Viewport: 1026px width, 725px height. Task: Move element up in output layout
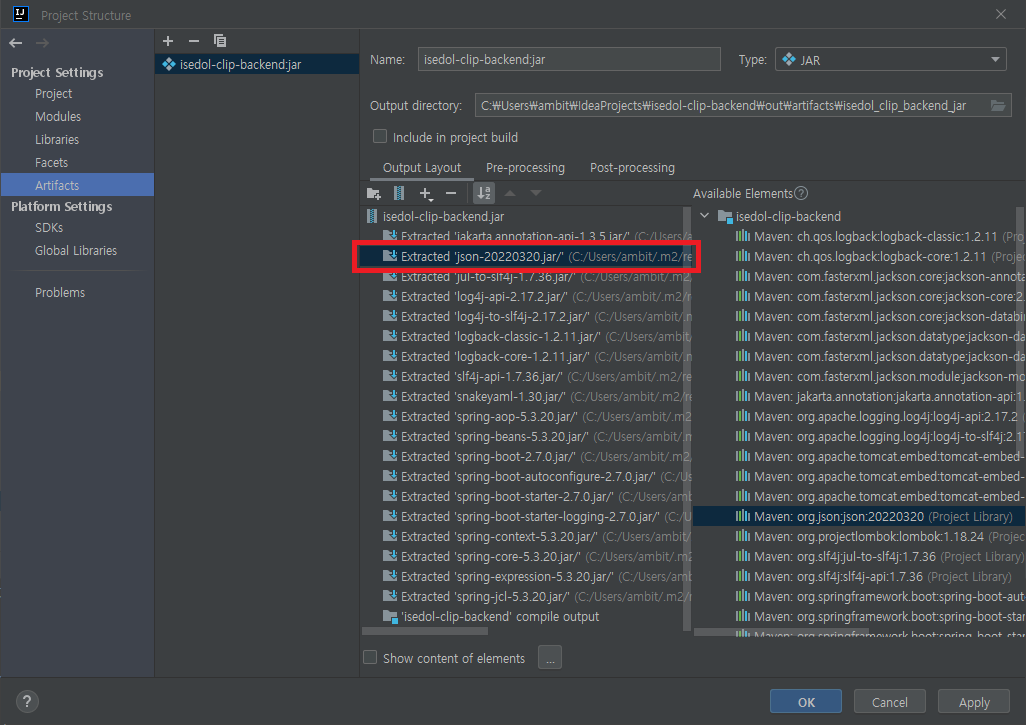[x=510, y=193]
